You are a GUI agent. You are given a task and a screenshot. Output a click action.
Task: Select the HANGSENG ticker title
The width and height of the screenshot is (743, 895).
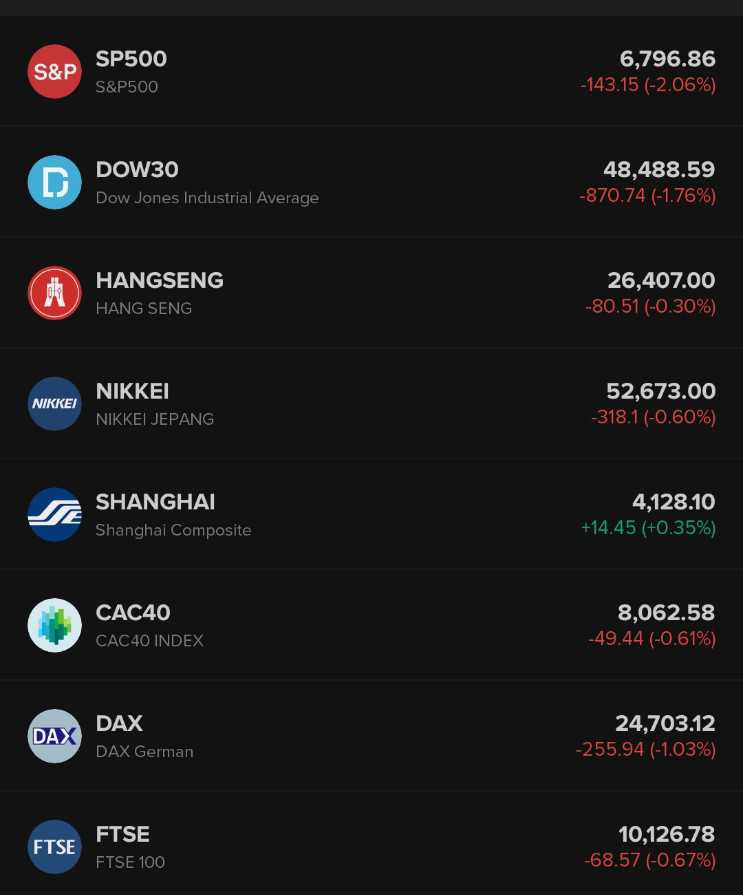point(159,281)
